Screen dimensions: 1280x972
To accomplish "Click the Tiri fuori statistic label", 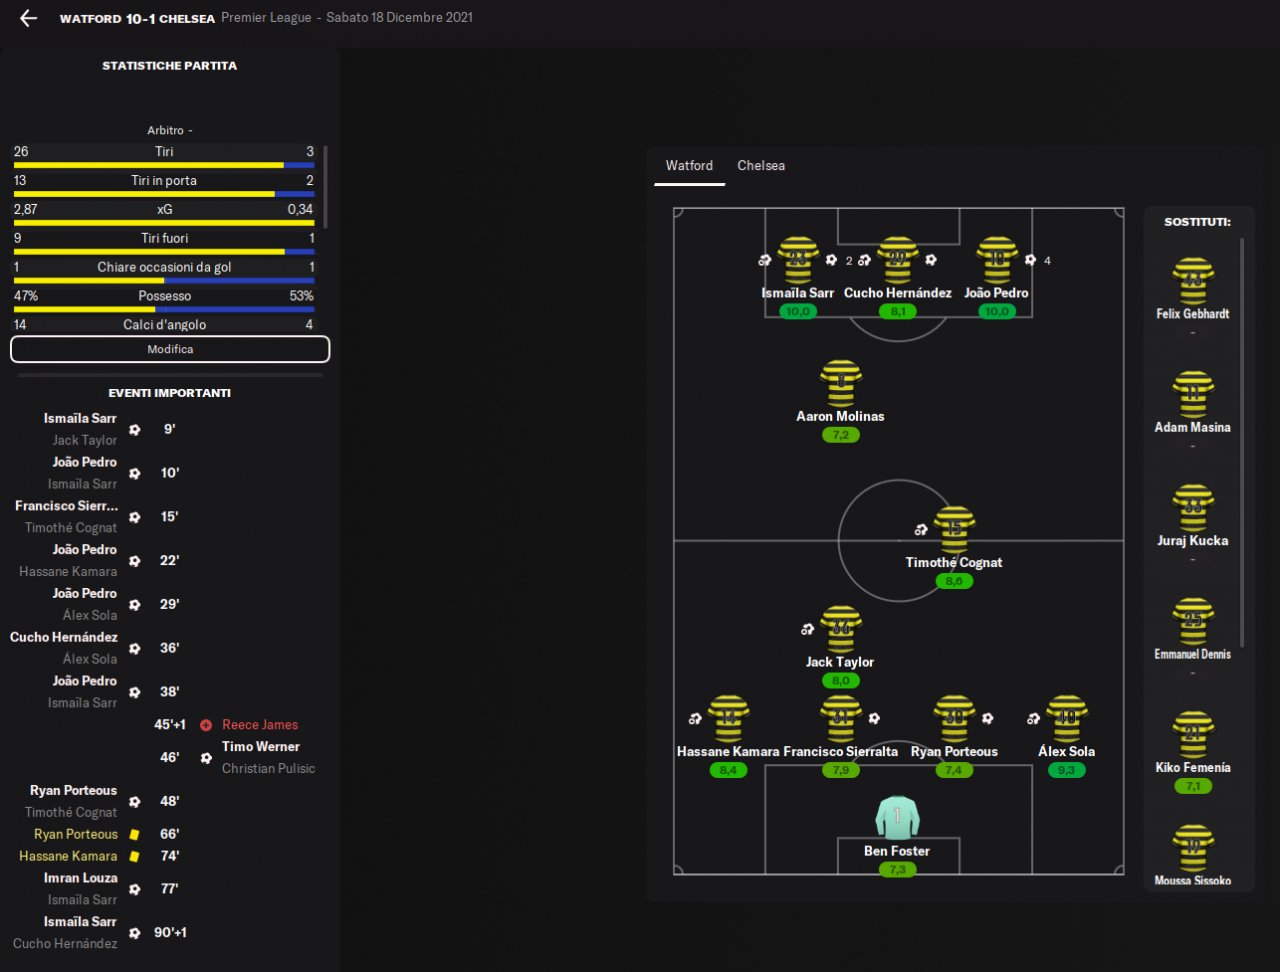I will pos(164,238).
